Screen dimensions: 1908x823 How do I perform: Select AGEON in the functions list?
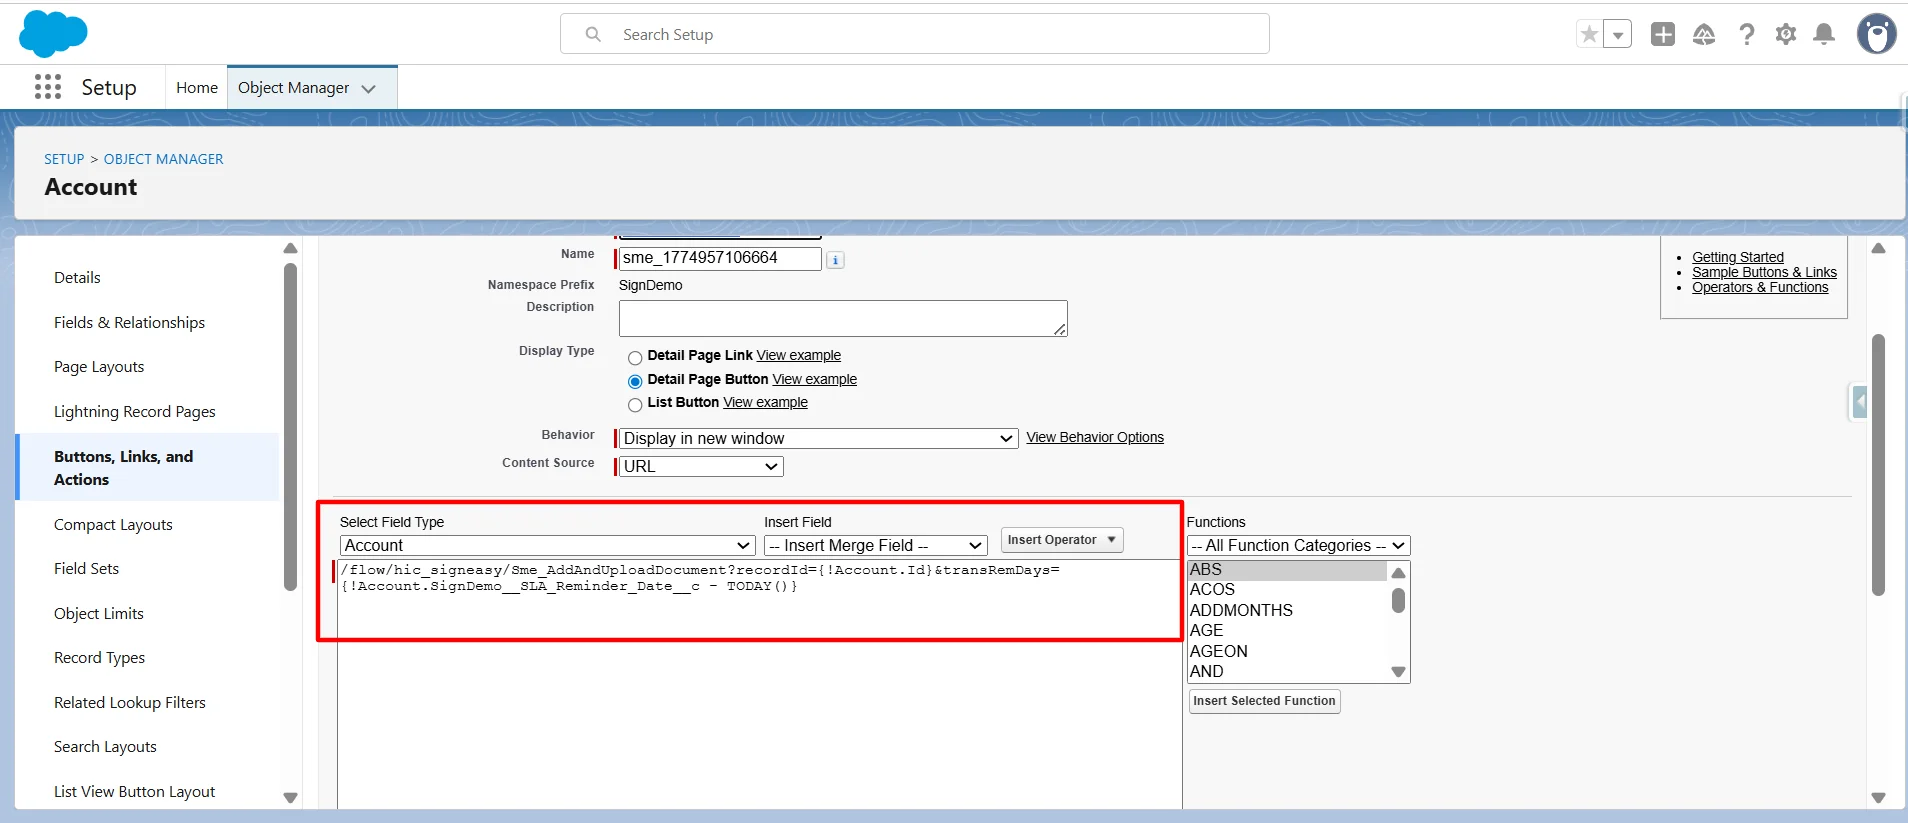[1287, 652]
